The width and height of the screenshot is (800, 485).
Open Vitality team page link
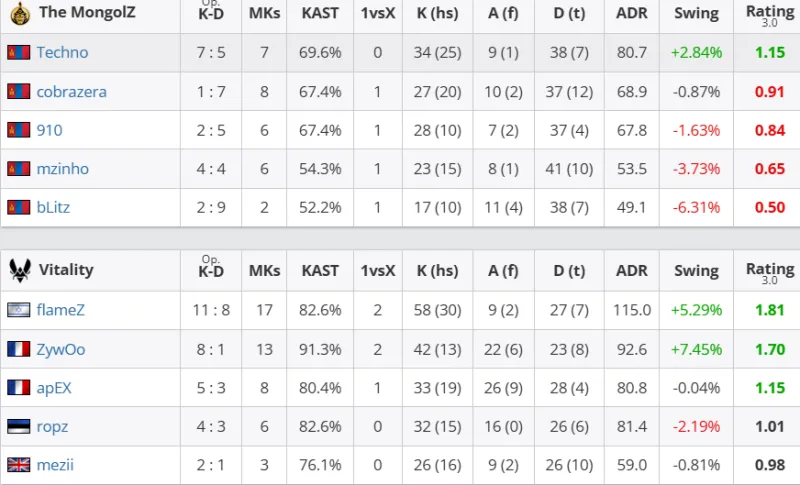click(65, 269)
